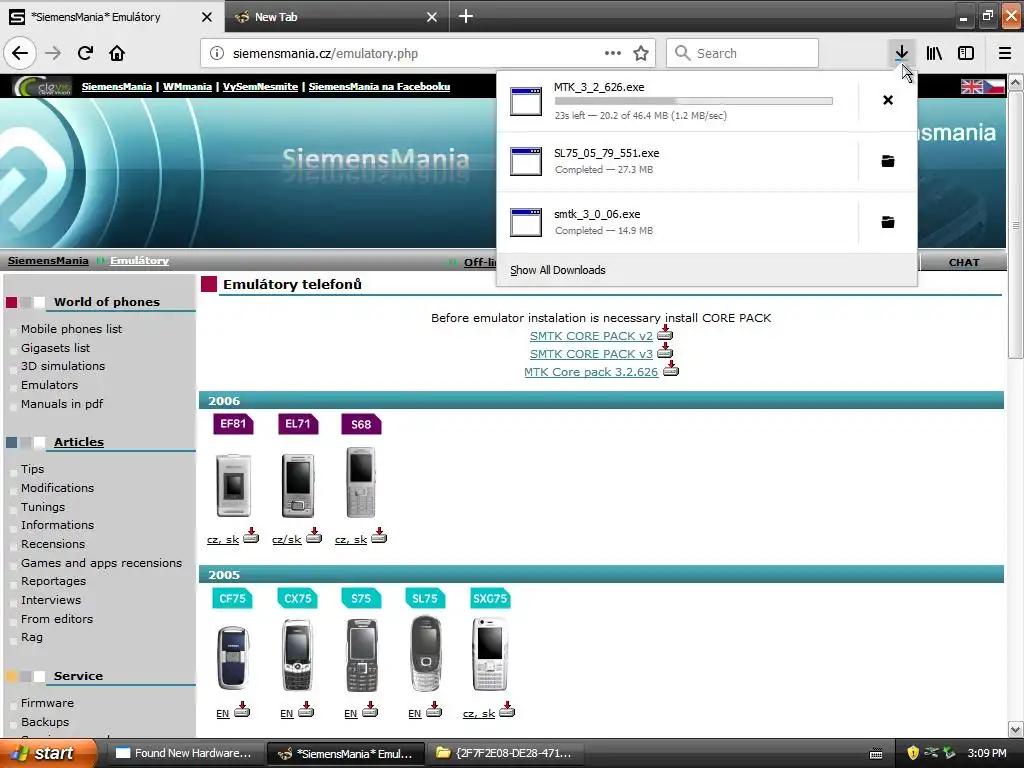Image resolution: width=1024 pixels, height=768 pixels.
Task: Close the SiemensMania Emulátory tab
Action: point(206,17)
